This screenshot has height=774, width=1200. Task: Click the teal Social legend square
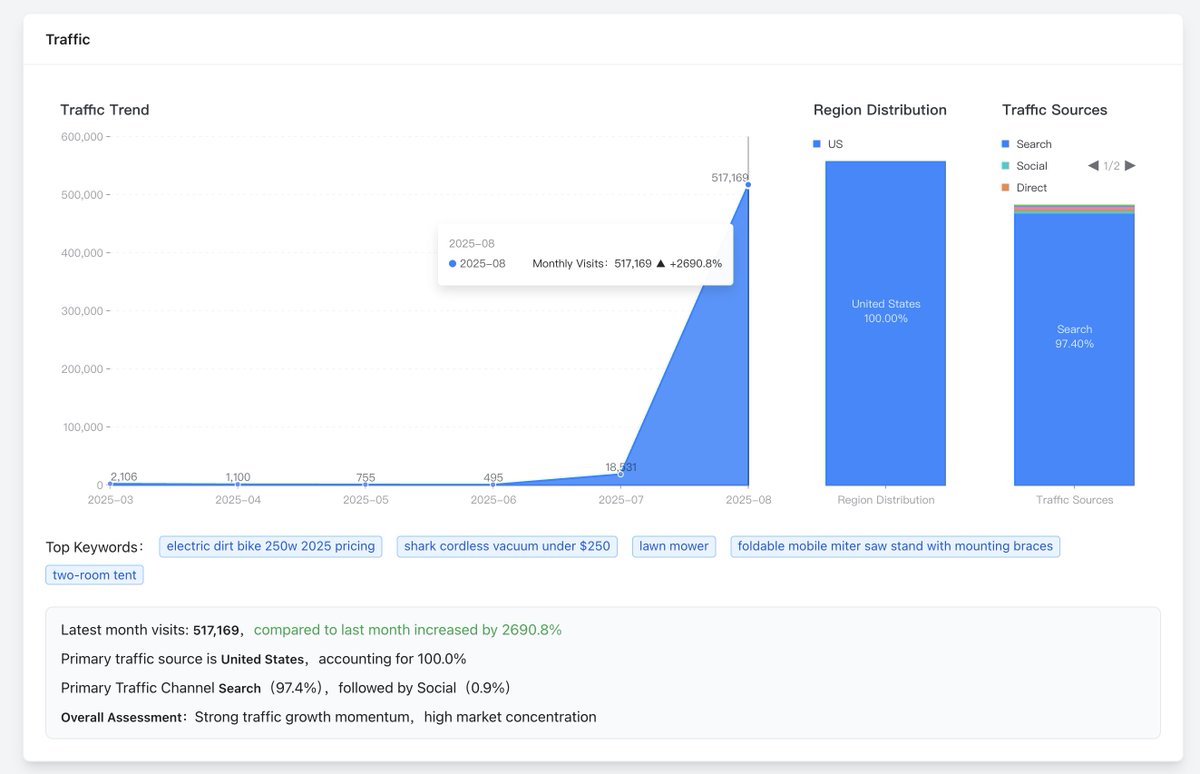pos(1006,166)
